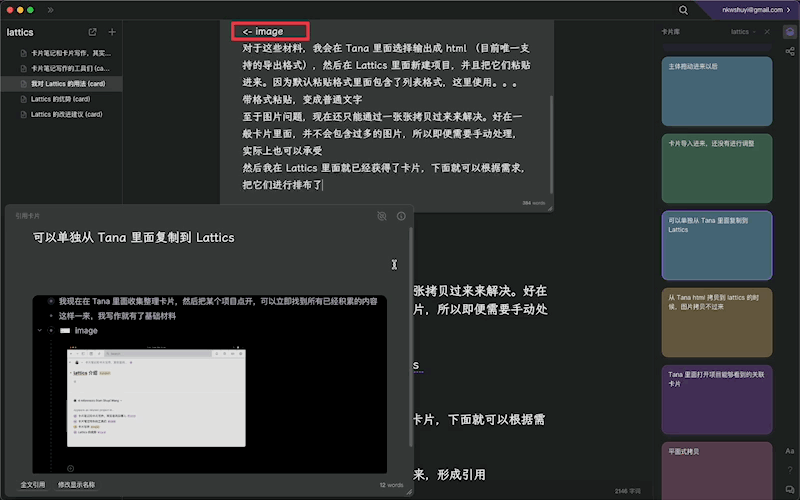Grab the resize handle of 引用卡片 popup

click(409, 492)
